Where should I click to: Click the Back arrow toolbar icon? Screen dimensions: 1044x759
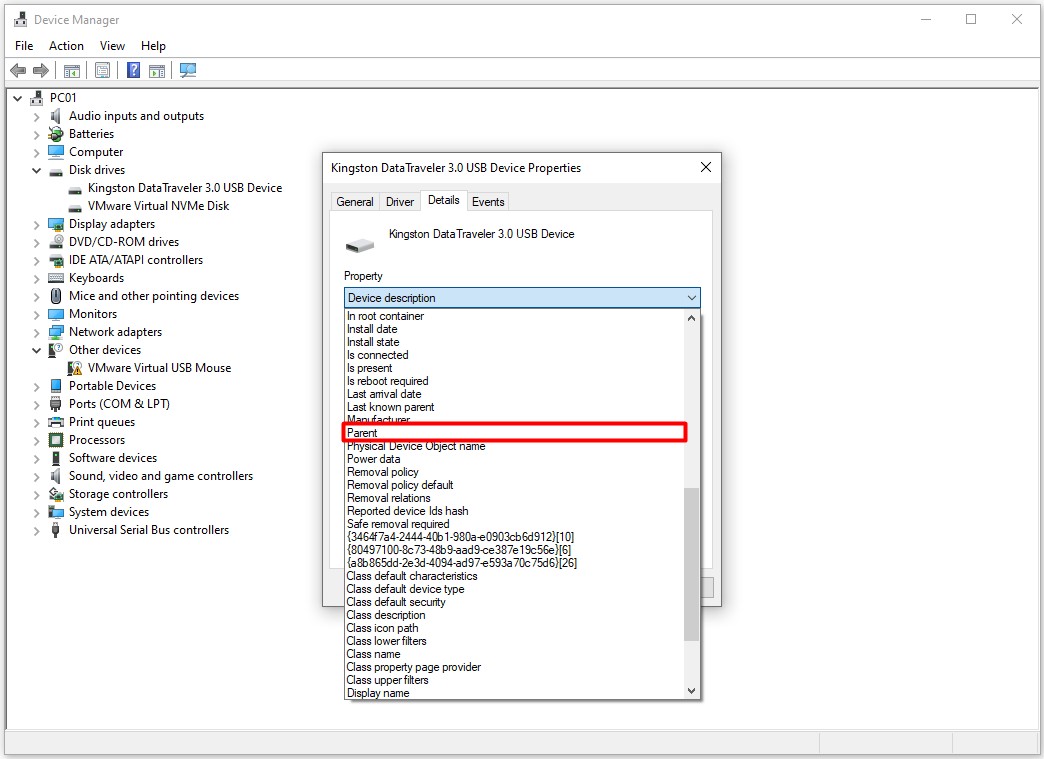point(19,70)
